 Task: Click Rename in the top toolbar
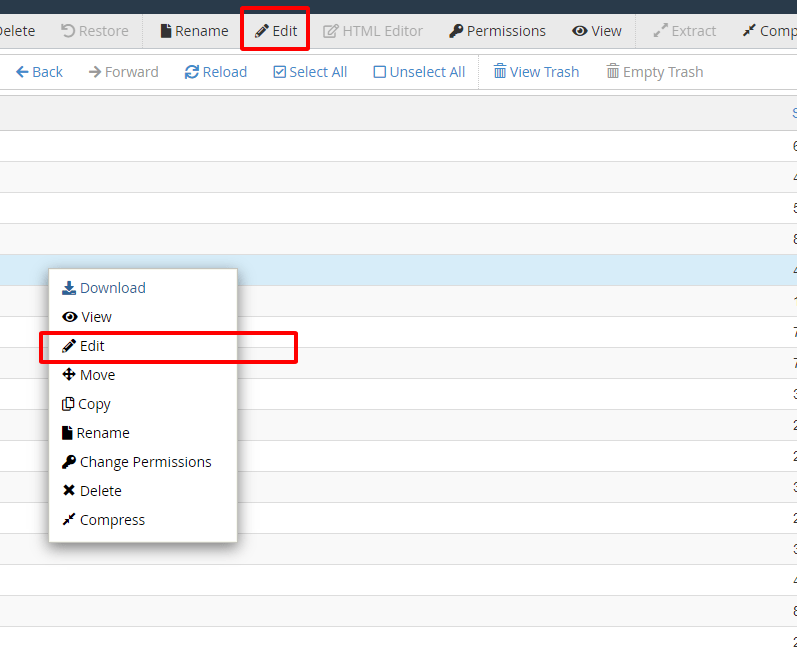194,31
